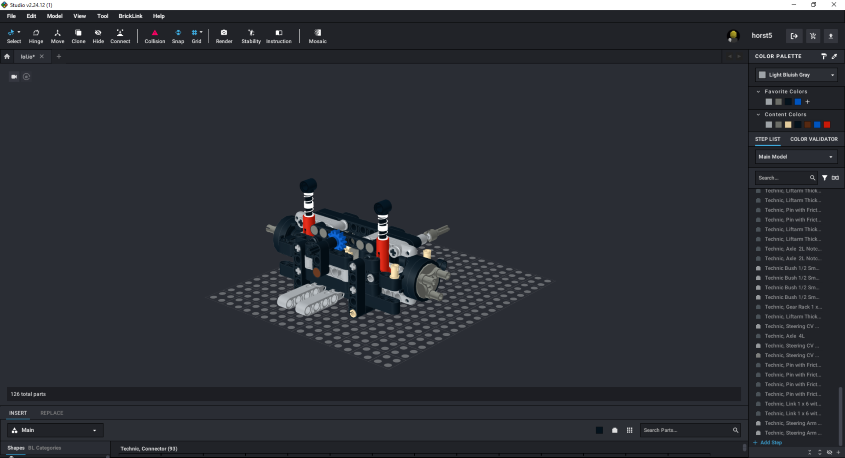This screenshot has width=845, height=458.
Task: Click the Clone tool icon
Action: pos(78,36)
